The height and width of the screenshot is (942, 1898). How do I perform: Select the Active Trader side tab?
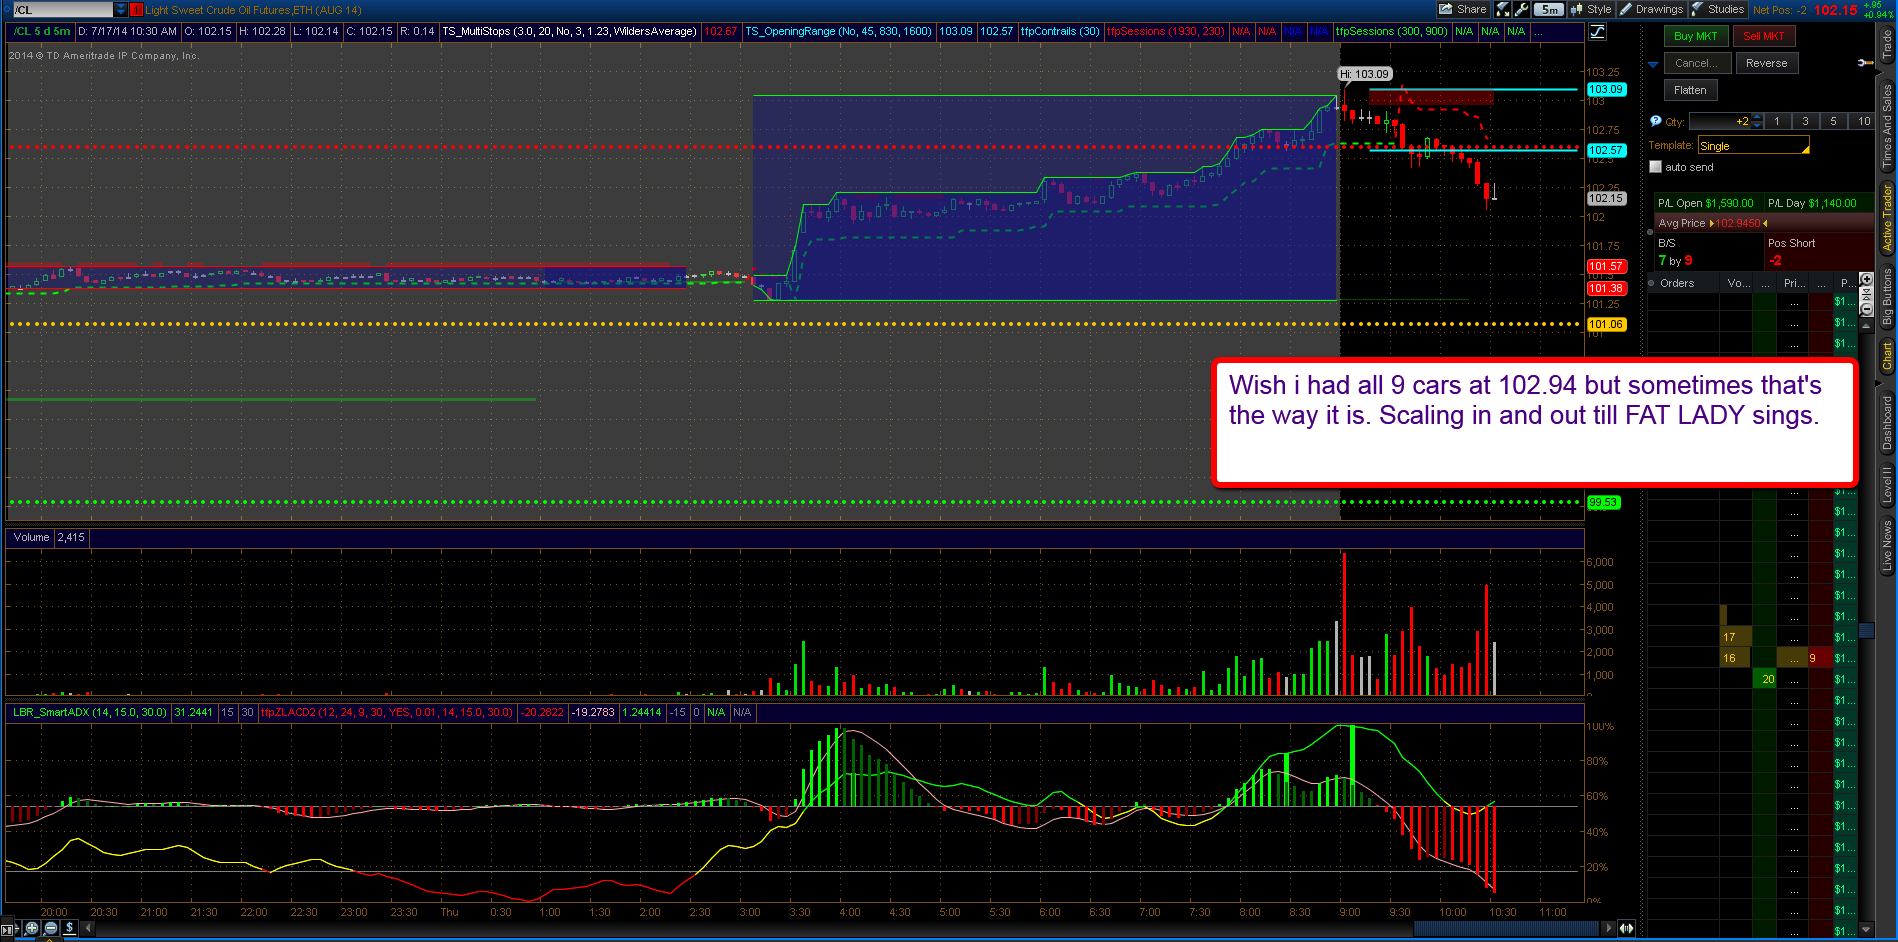click(x=1887, y=217)
